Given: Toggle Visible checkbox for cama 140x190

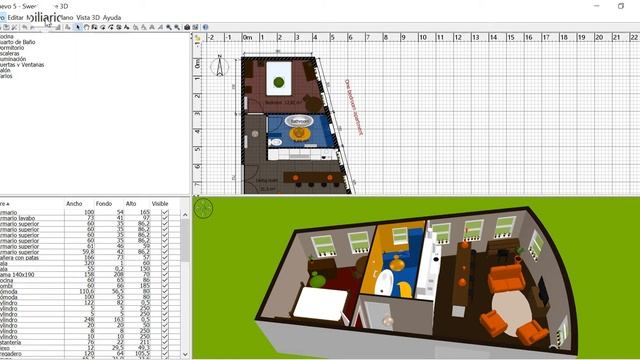Looking at the screenshot, I should (x=164, y=275).
